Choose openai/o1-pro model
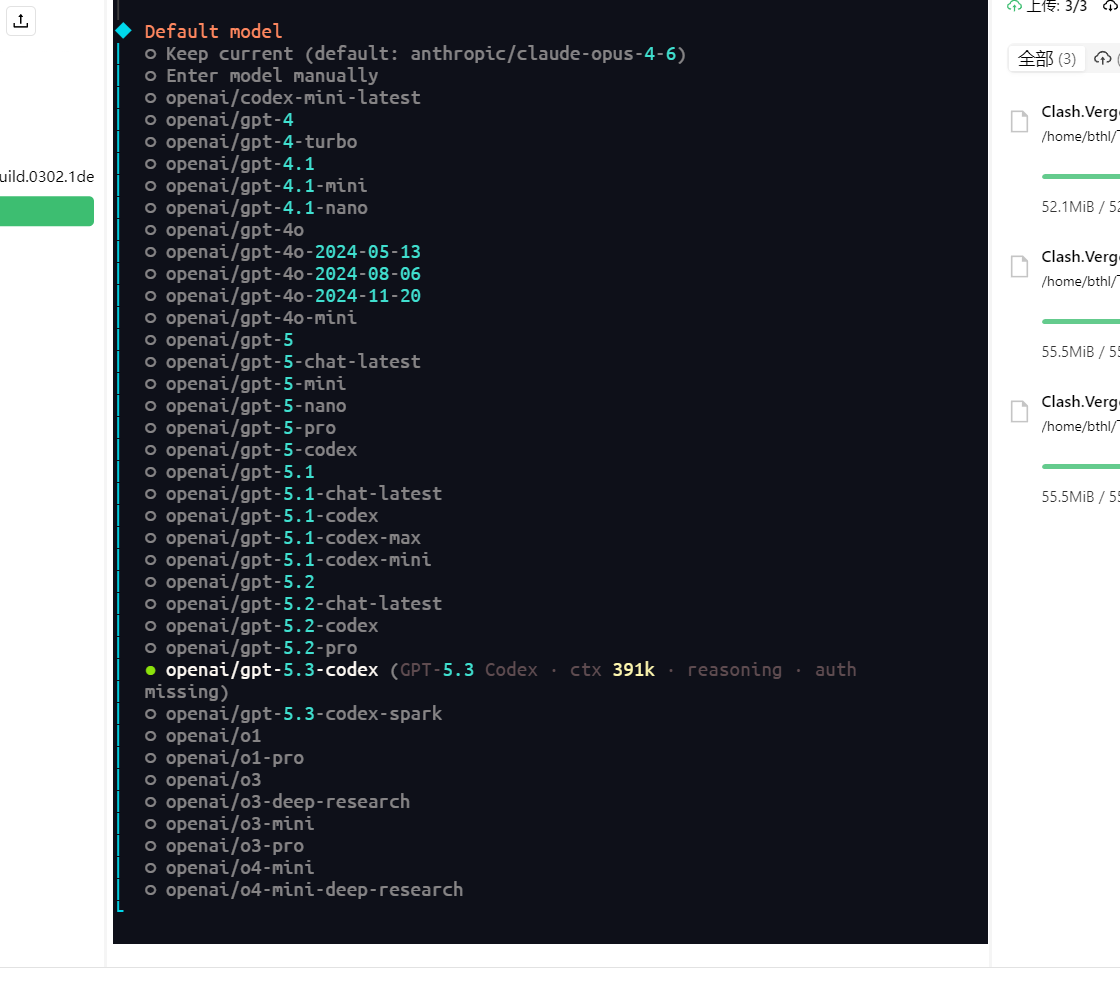Viewport: 1120px width, 986px height. click(224, 758)
